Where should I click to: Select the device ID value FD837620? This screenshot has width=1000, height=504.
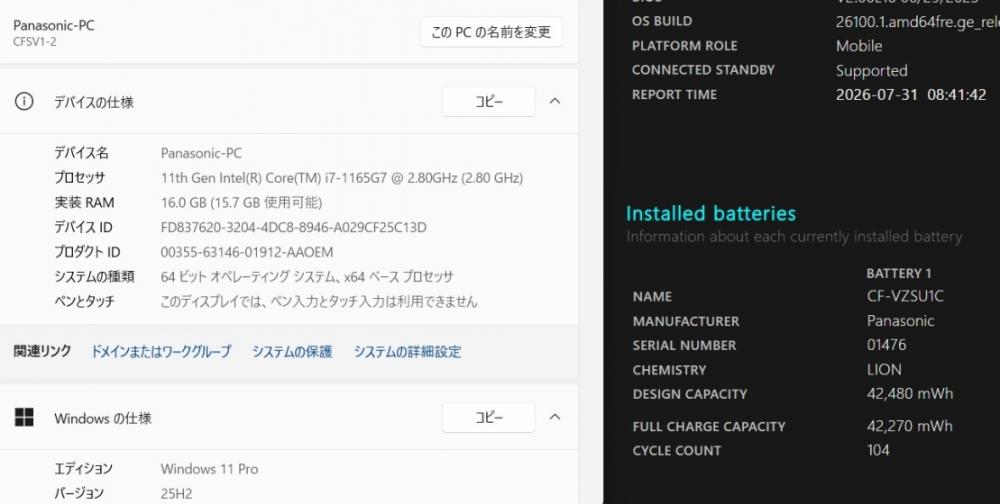[x=293, y=227]
